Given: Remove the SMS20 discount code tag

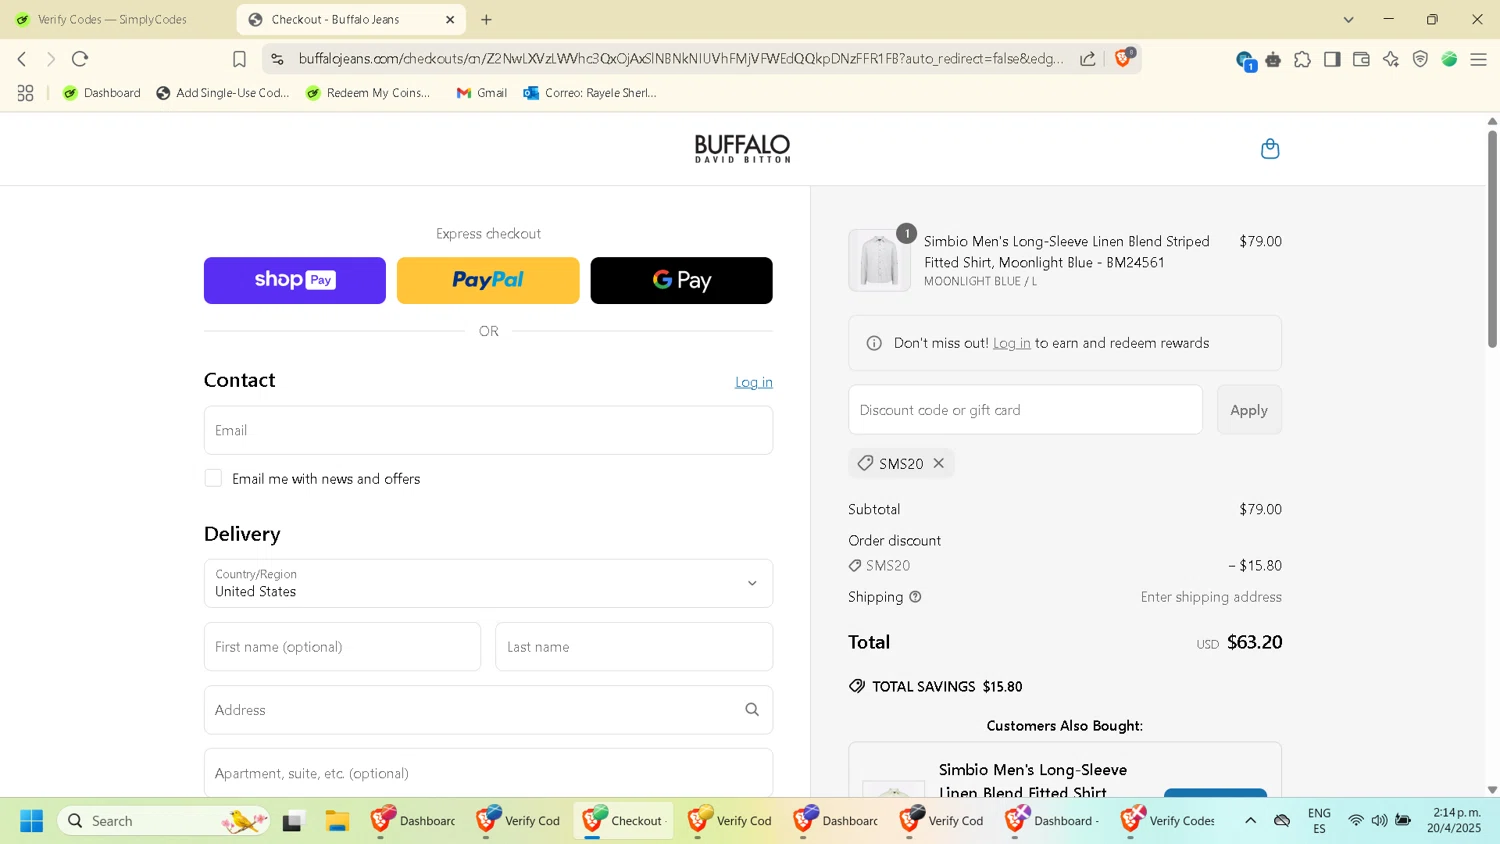Looking at the screenshot, I should (x=938, y=463).
